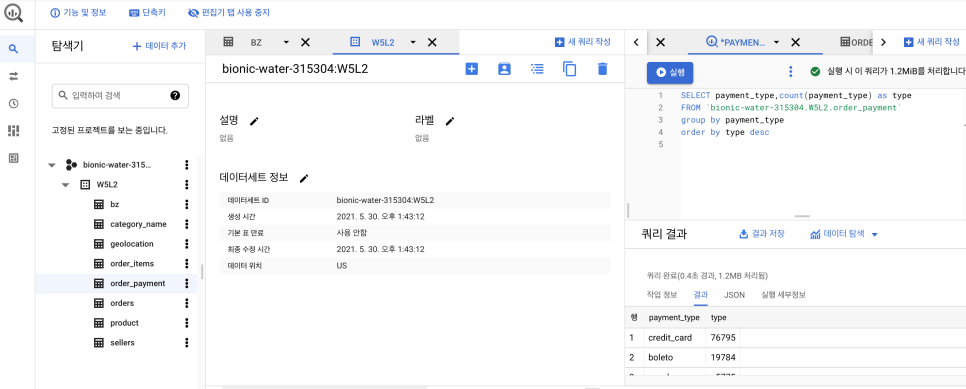The height and width of the screenshot is (389, 966).
Task: Click the list view icon in dataset toolbar
Action: click(x=537, y=69)
